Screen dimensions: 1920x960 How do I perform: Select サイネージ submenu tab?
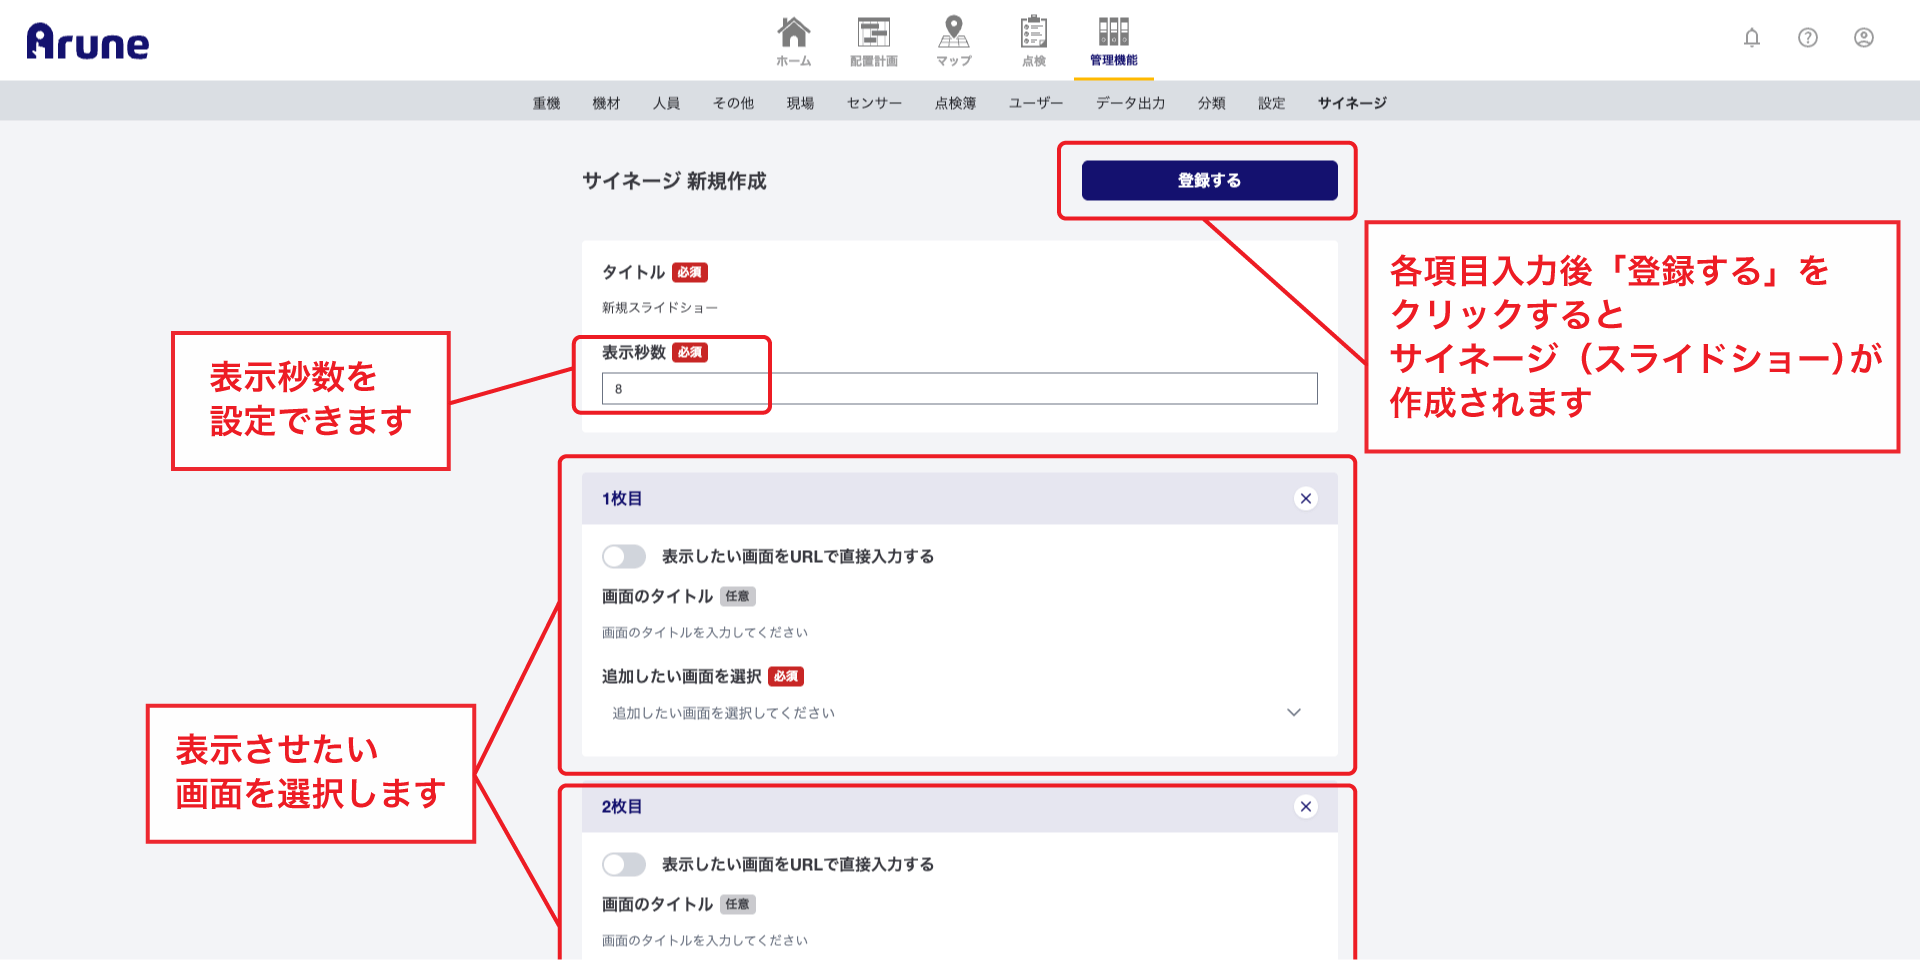click(x=1352, y=103)
